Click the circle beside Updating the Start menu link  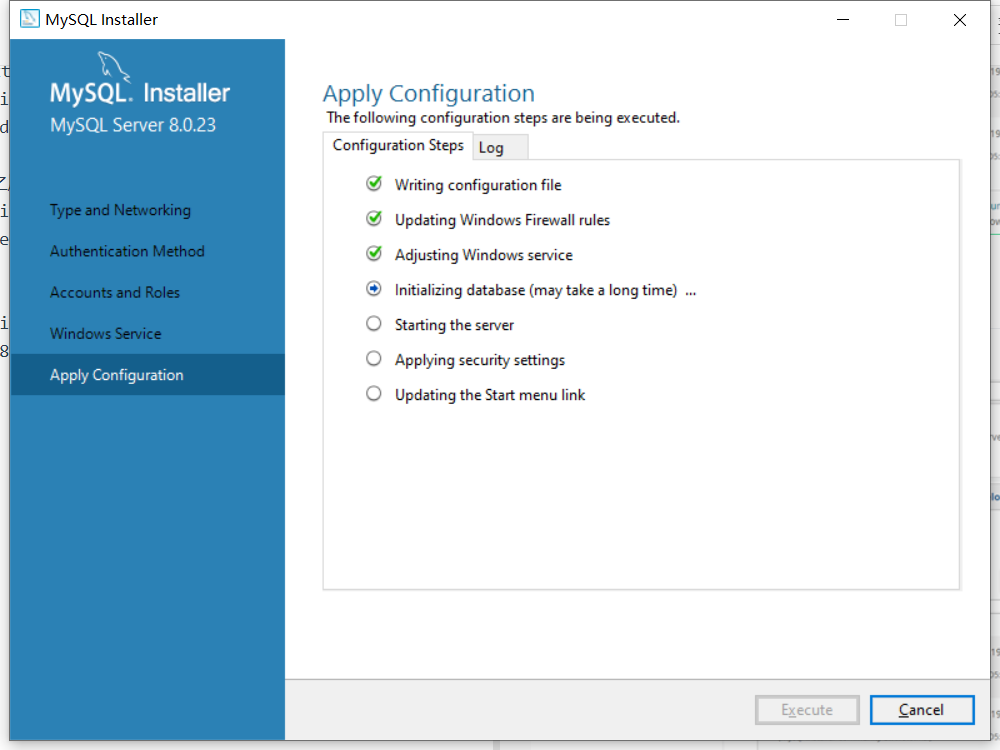click(374, 394)
